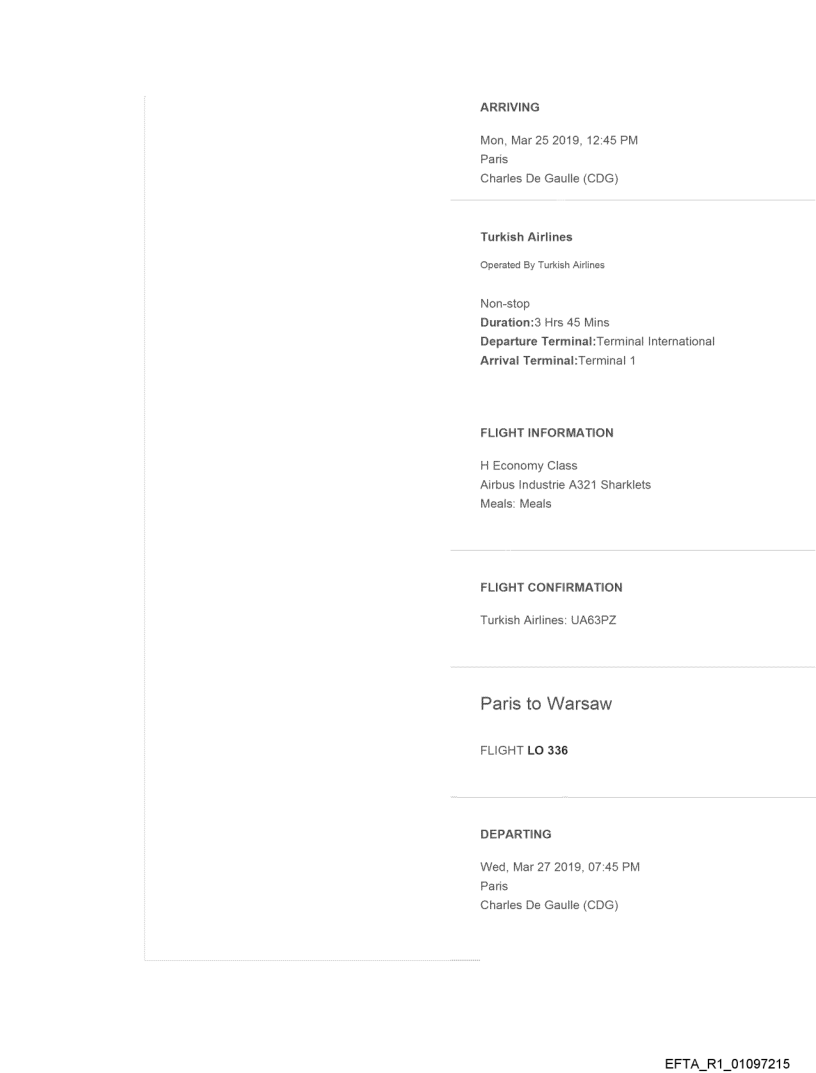This screenshot has width=816, height=1073.
Task: Click the Airbus Industrie A321 Sharklets text
Action: pos(566,485)
